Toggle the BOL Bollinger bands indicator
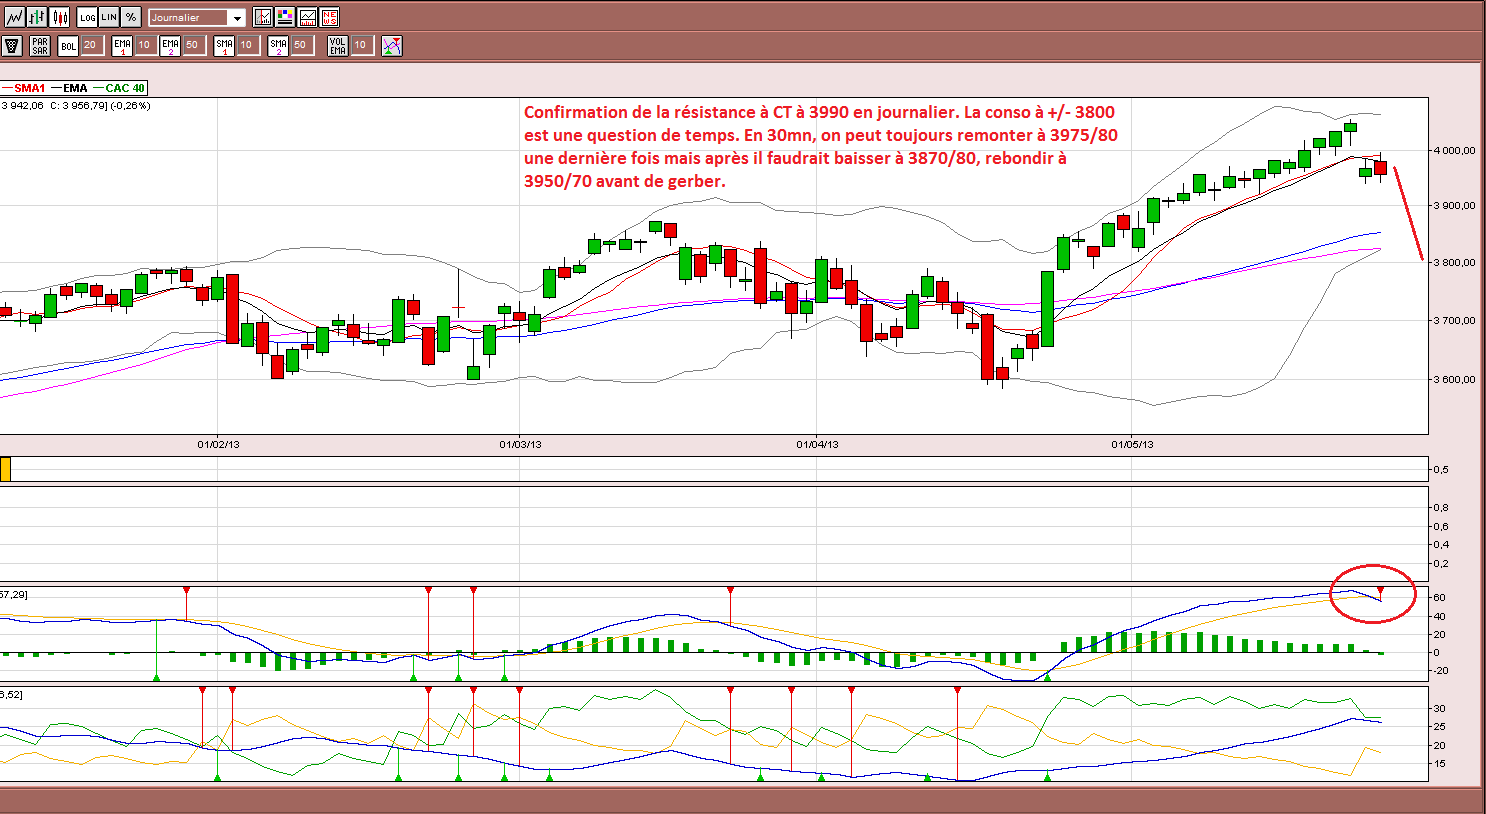1486x814 pixels. (x=68, y=46)
